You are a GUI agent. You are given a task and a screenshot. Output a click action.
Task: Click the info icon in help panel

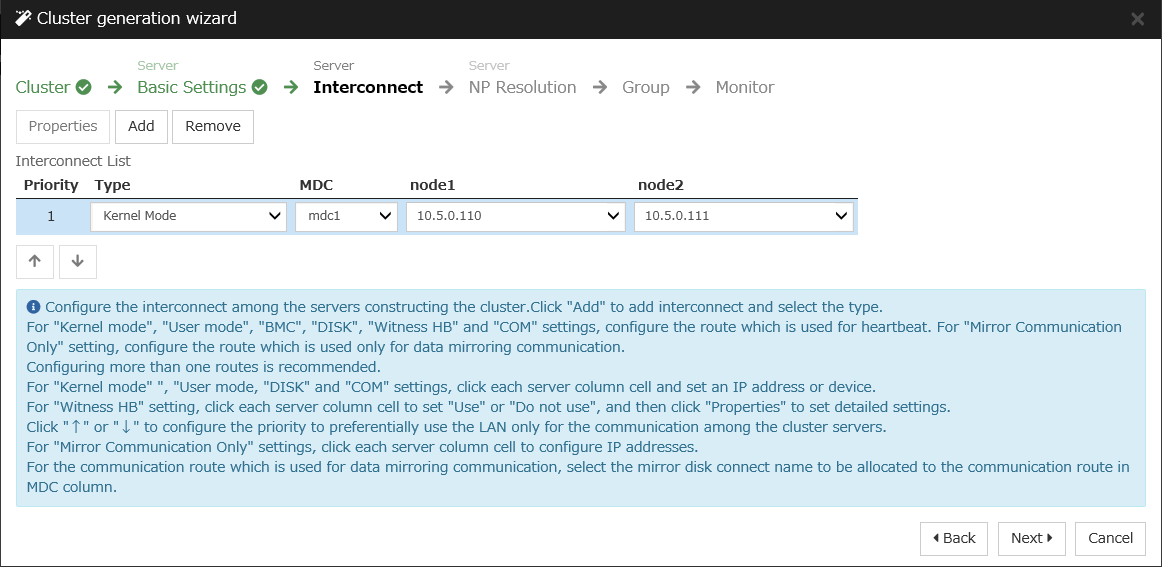tap(33, 307)
